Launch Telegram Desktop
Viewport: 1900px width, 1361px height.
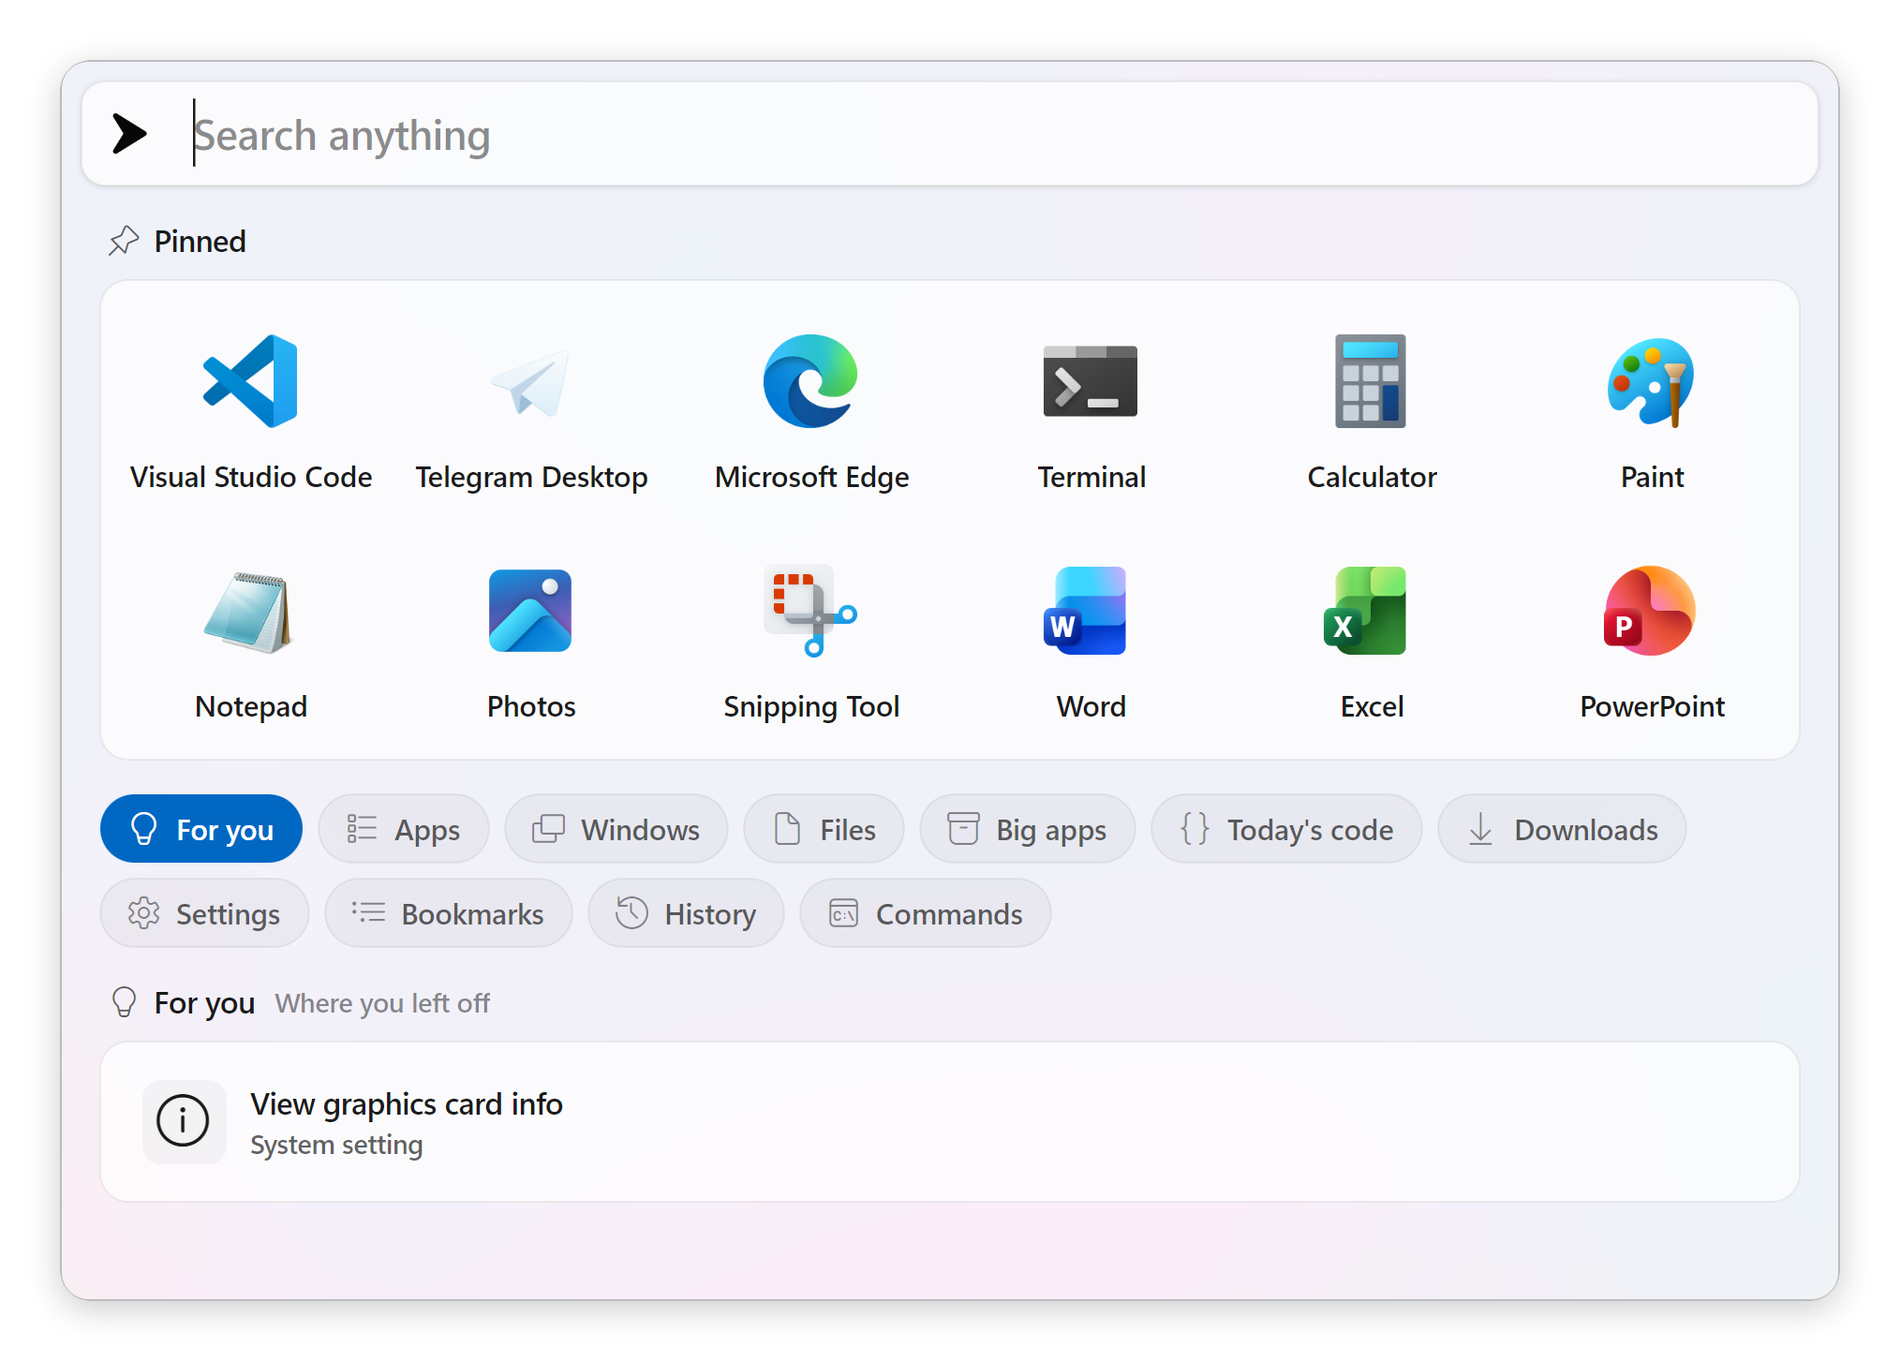(531, 411)
